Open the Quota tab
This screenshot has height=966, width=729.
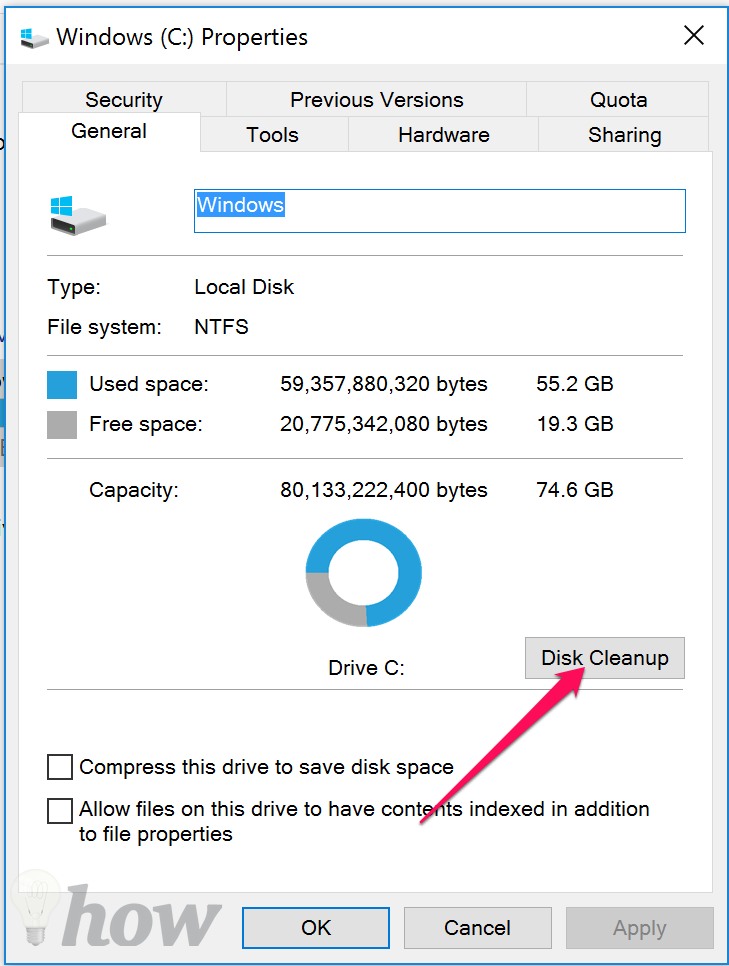coord(618,99)
